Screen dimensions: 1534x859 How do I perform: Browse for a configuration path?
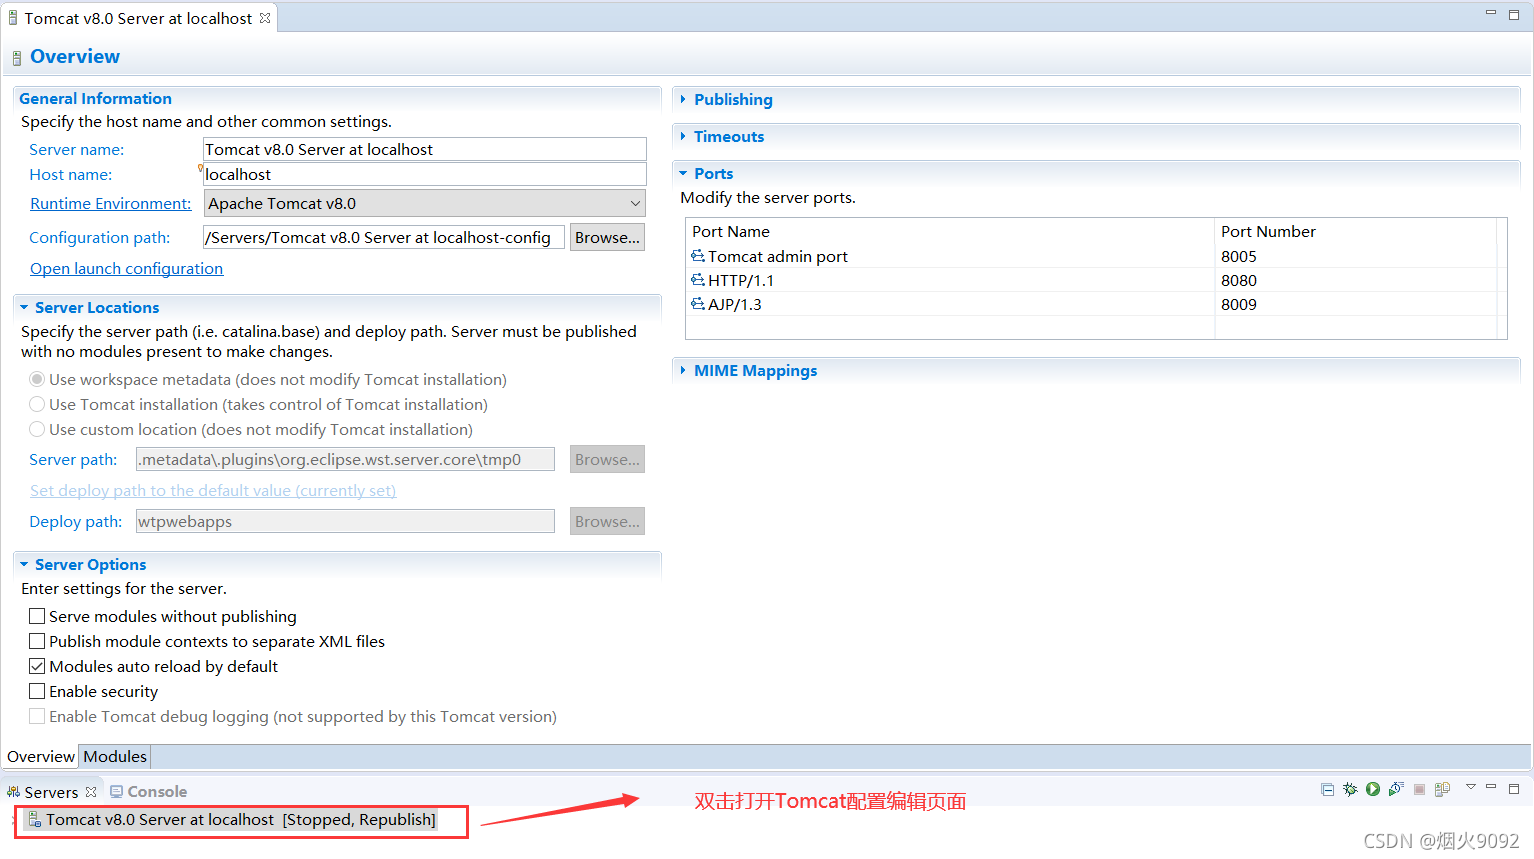click(x=607, y=237)
